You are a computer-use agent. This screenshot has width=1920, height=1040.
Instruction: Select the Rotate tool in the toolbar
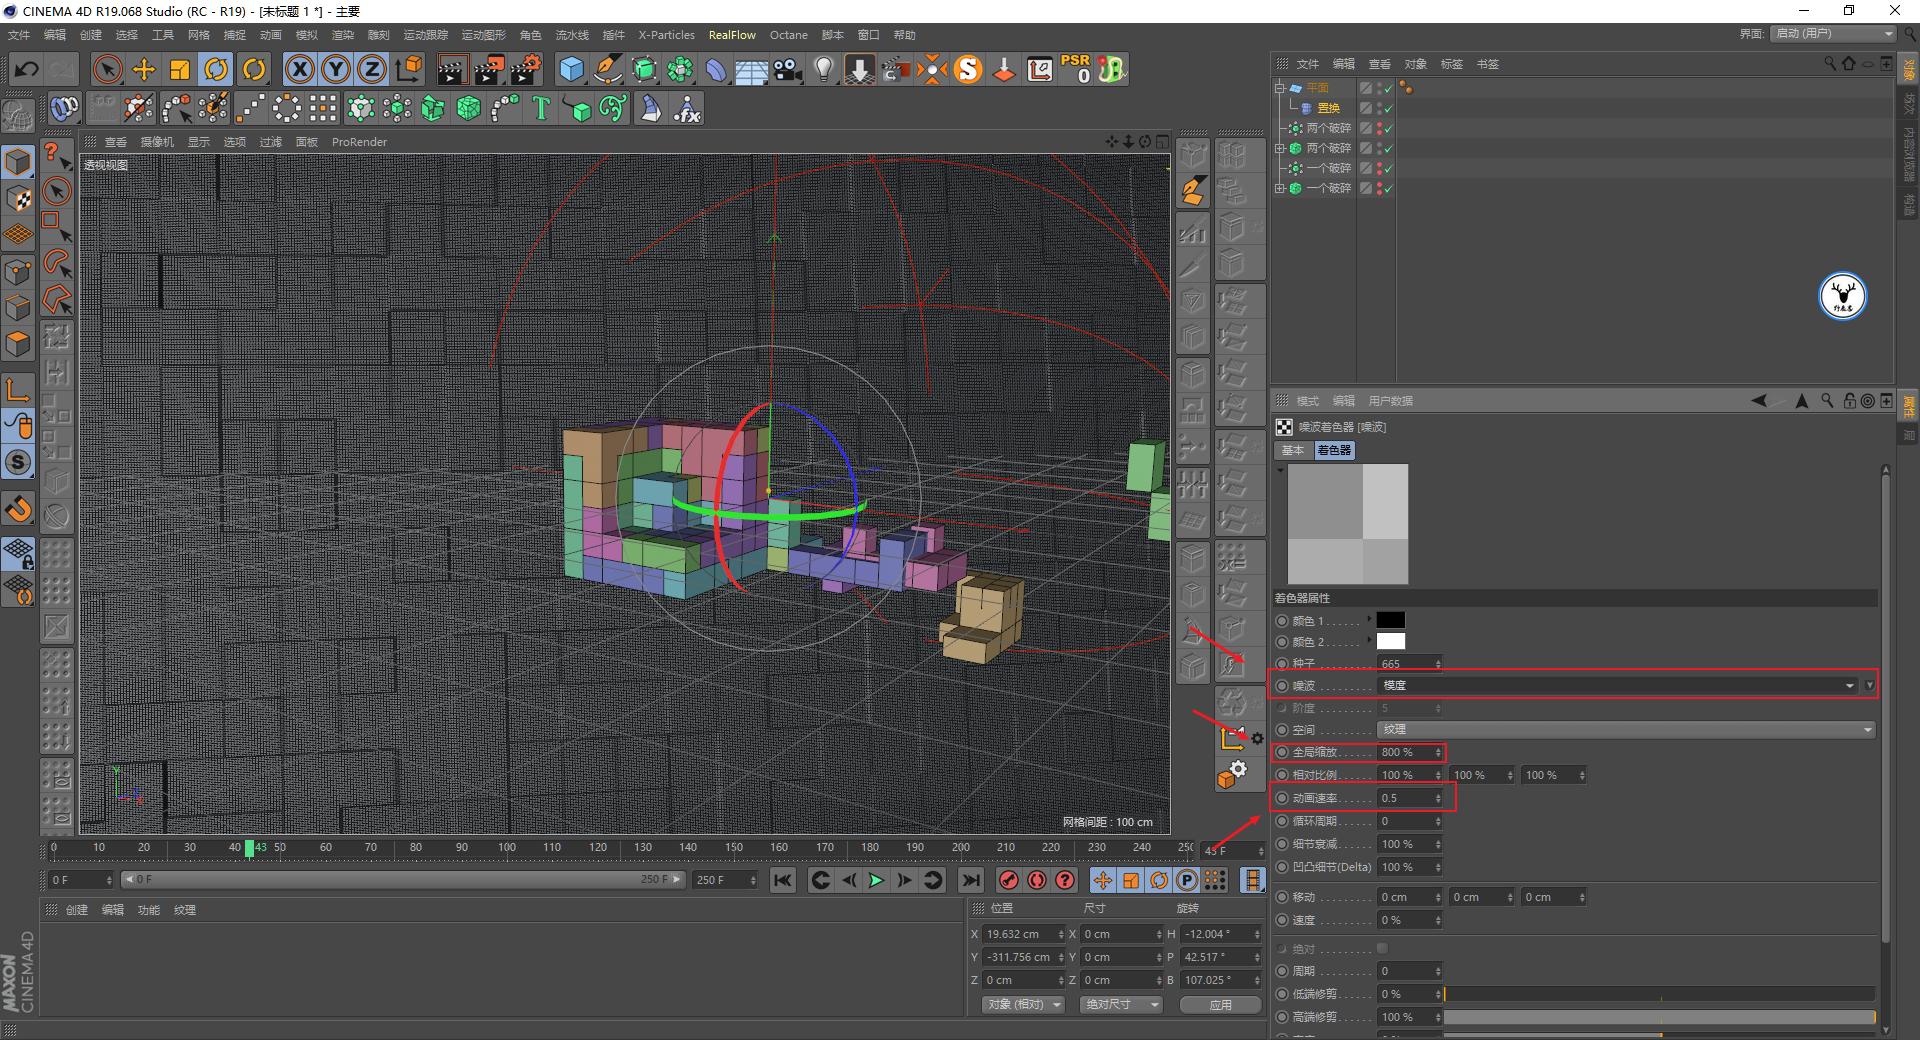pyautogui.click(x=217, y=69)
